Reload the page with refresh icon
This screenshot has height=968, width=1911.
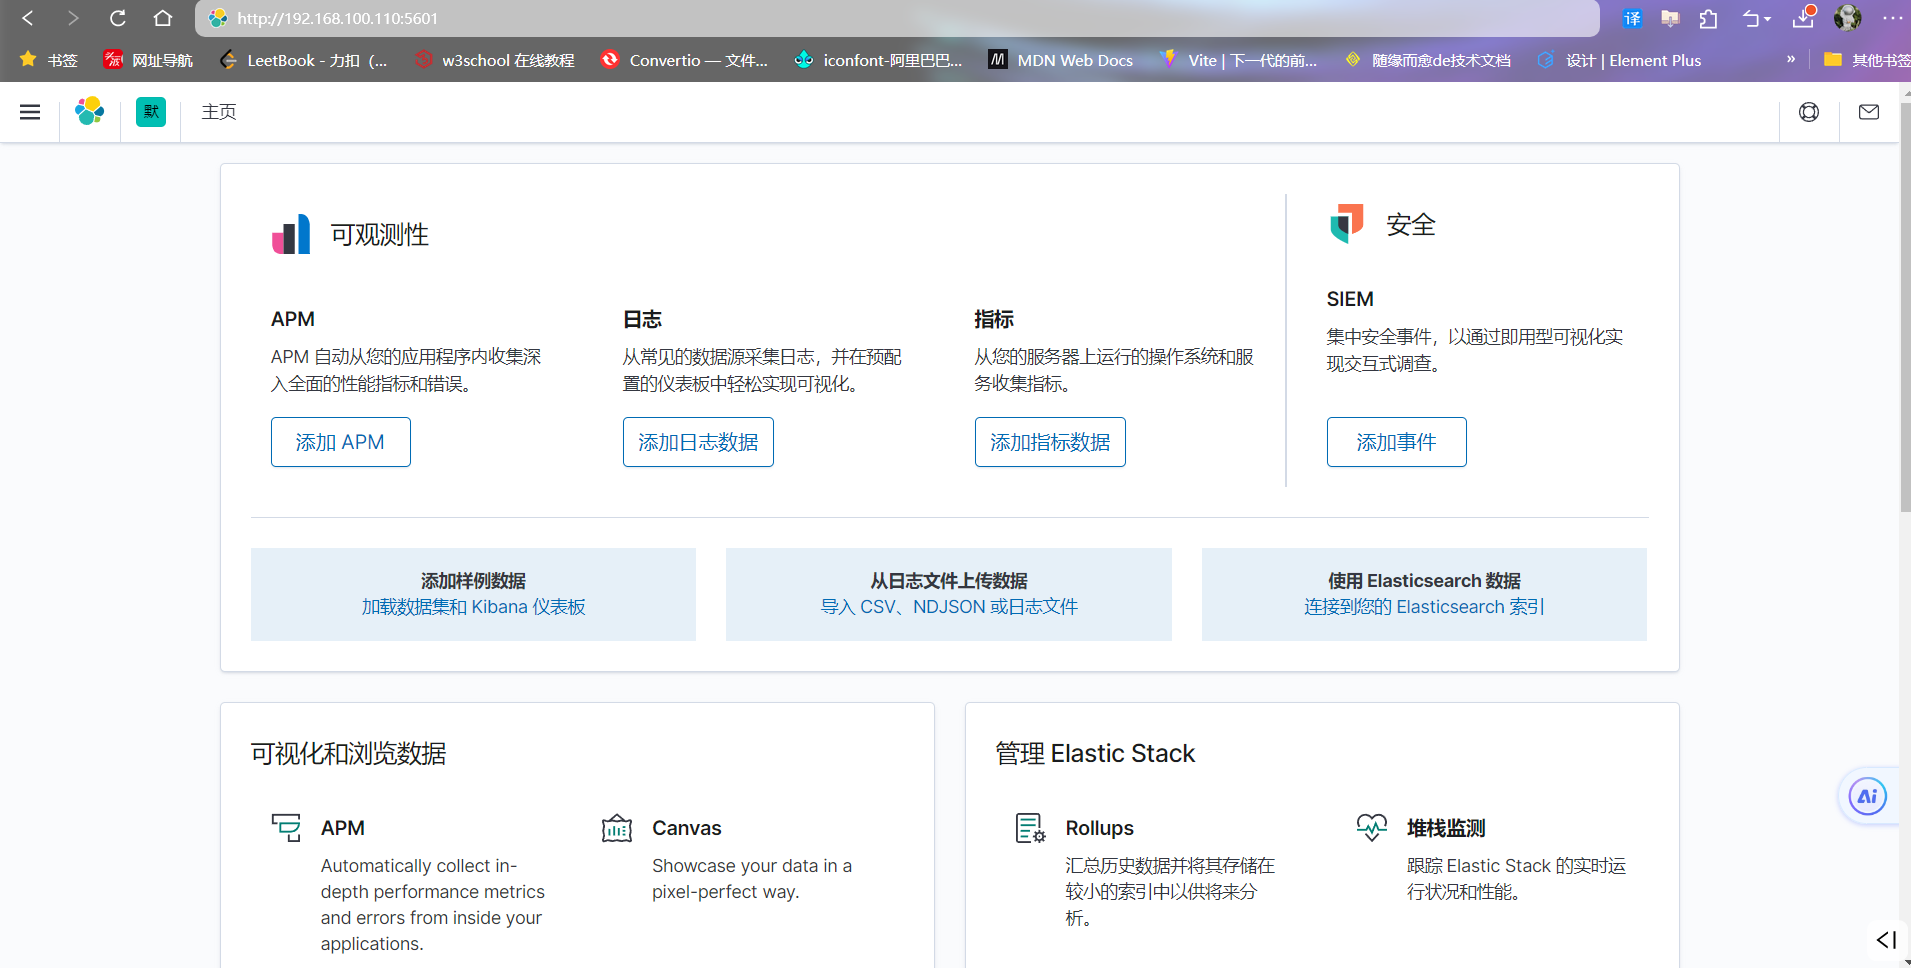pyautogui.click(x=118, y=18)
